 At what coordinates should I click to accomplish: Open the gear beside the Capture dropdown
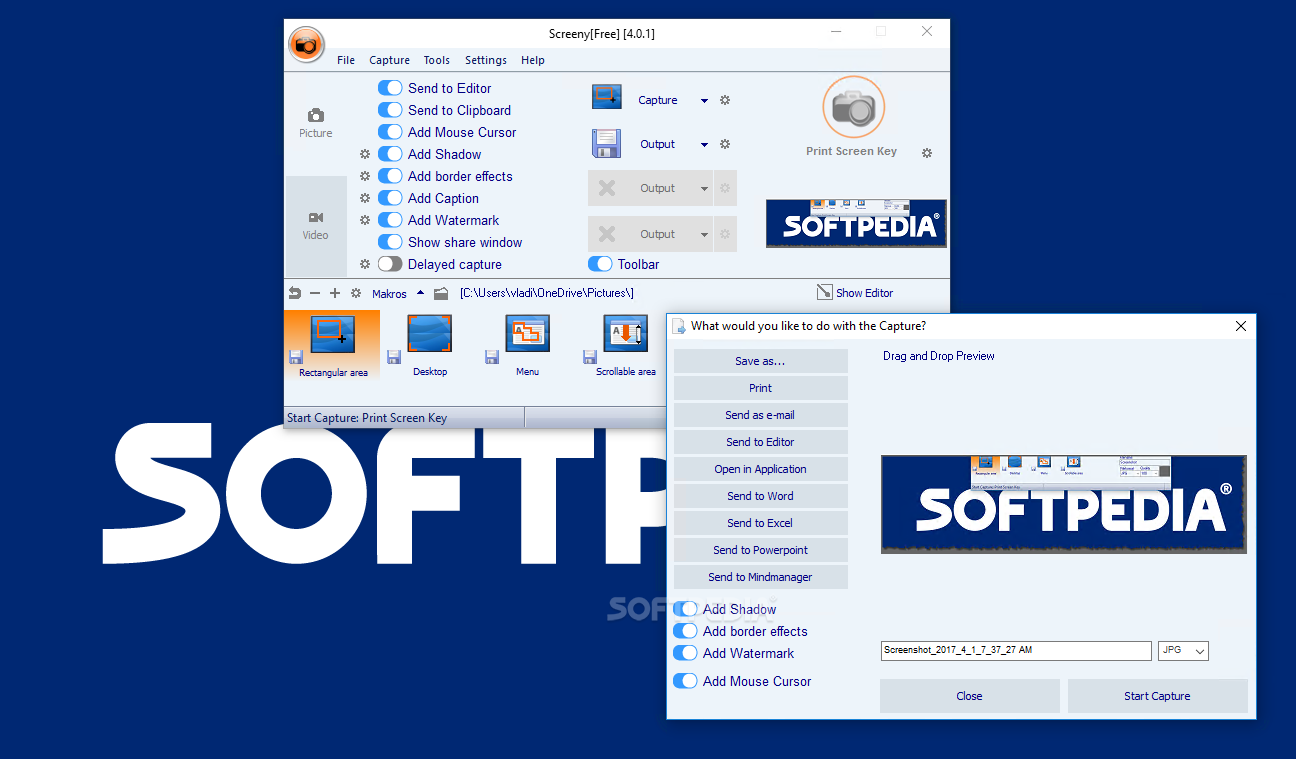[725, 100]
